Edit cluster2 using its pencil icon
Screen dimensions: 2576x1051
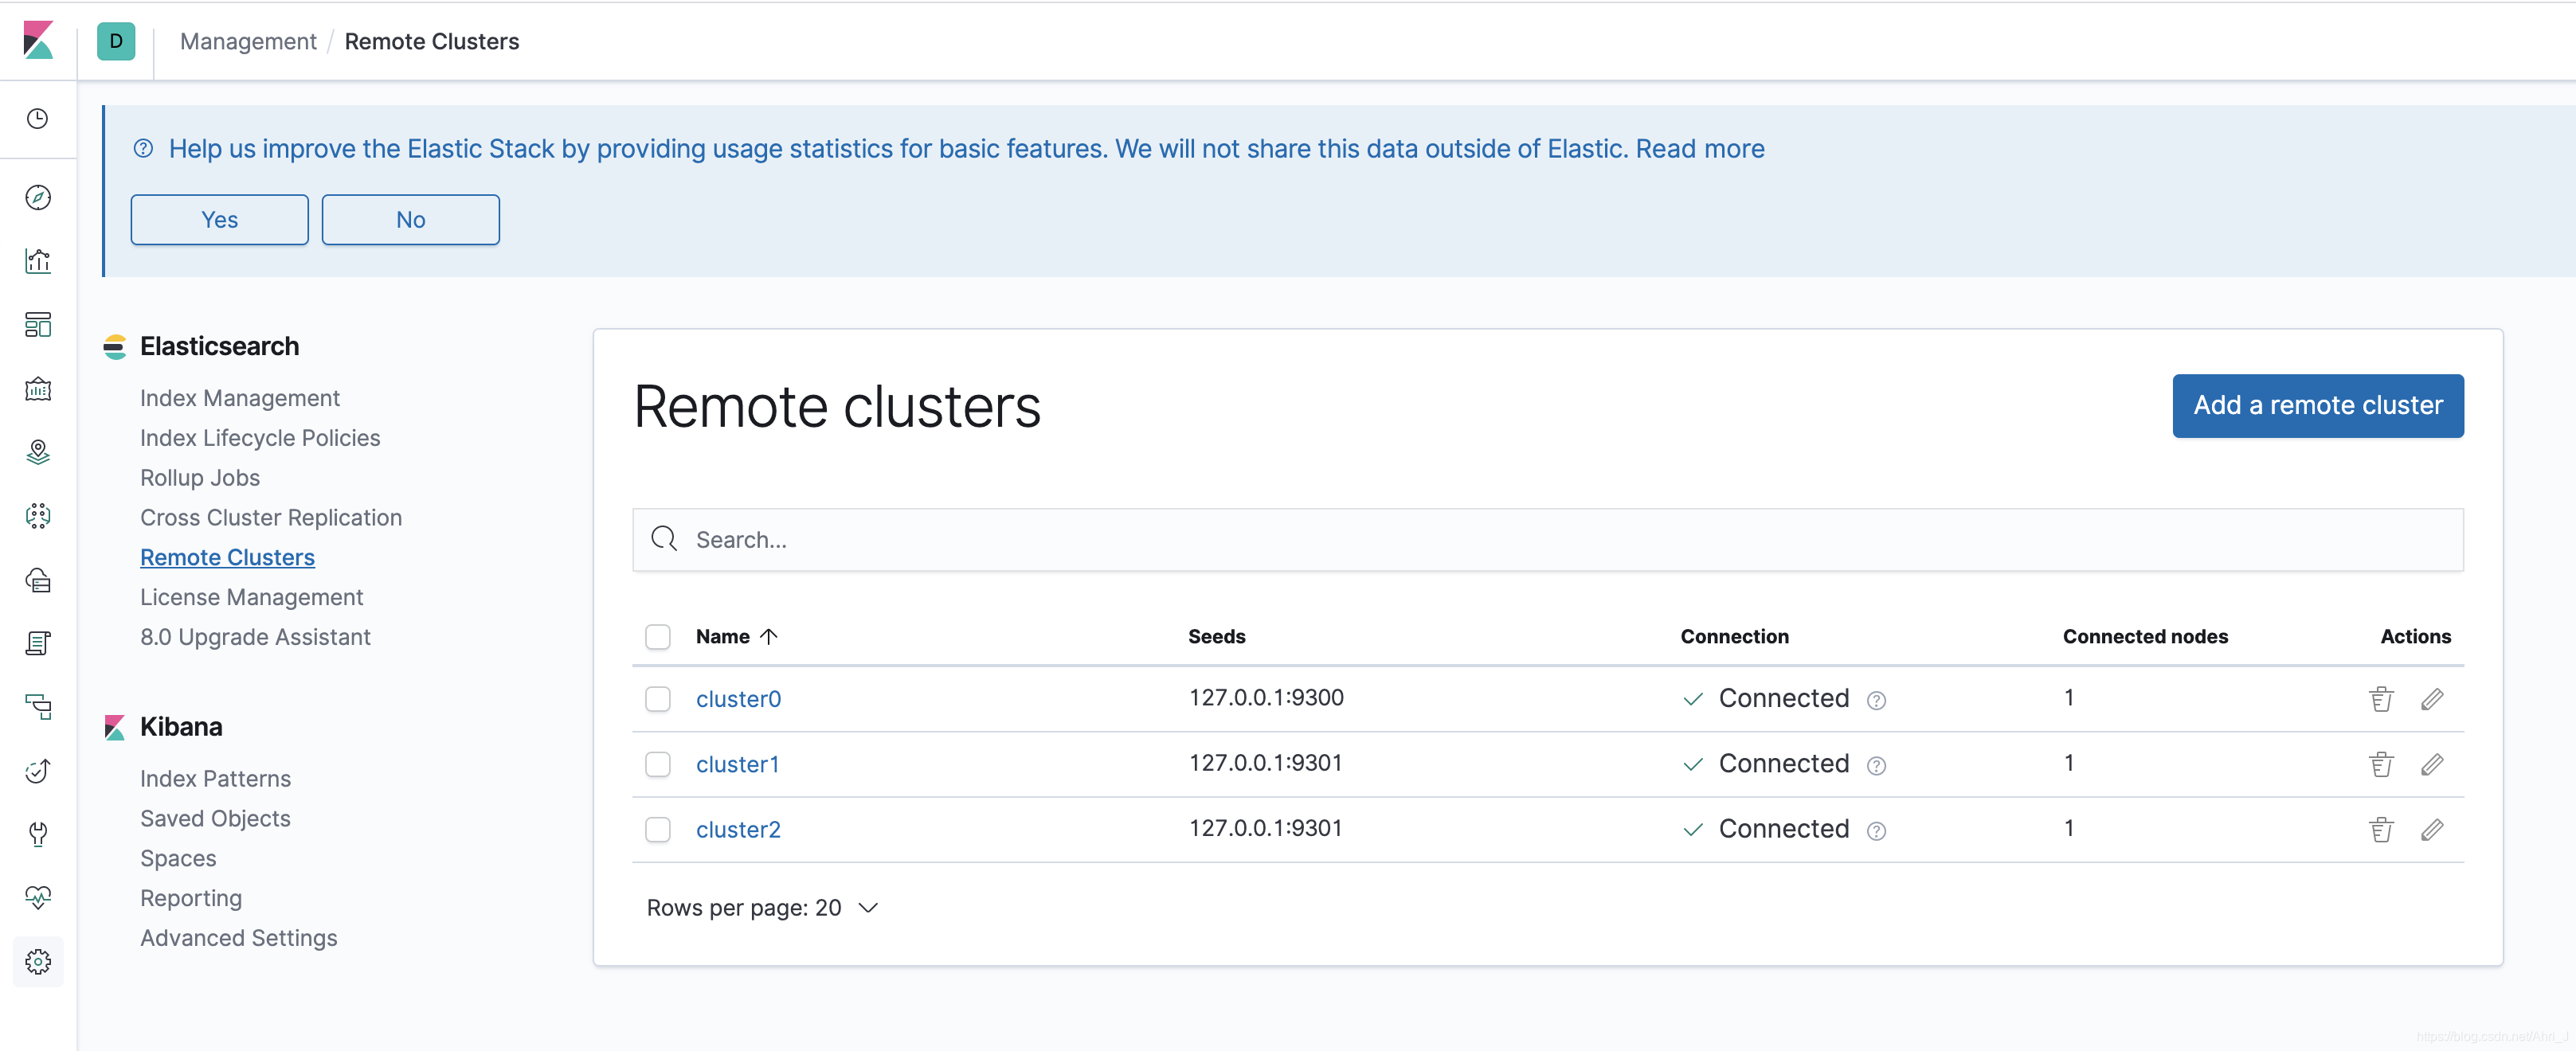click(x=2432, y=830)
